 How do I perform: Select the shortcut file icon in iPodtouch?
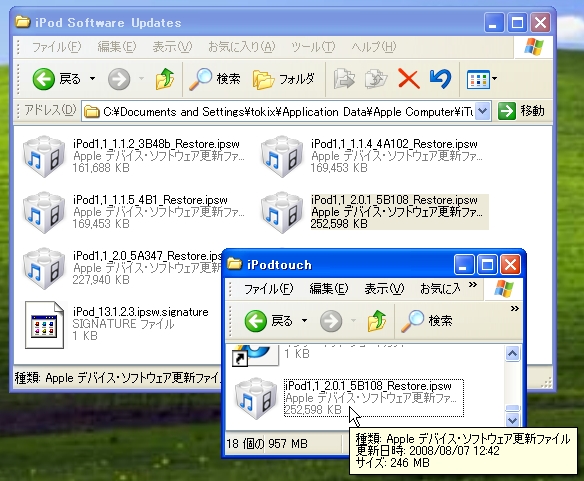pyautogui.click(x=256, y=355)
